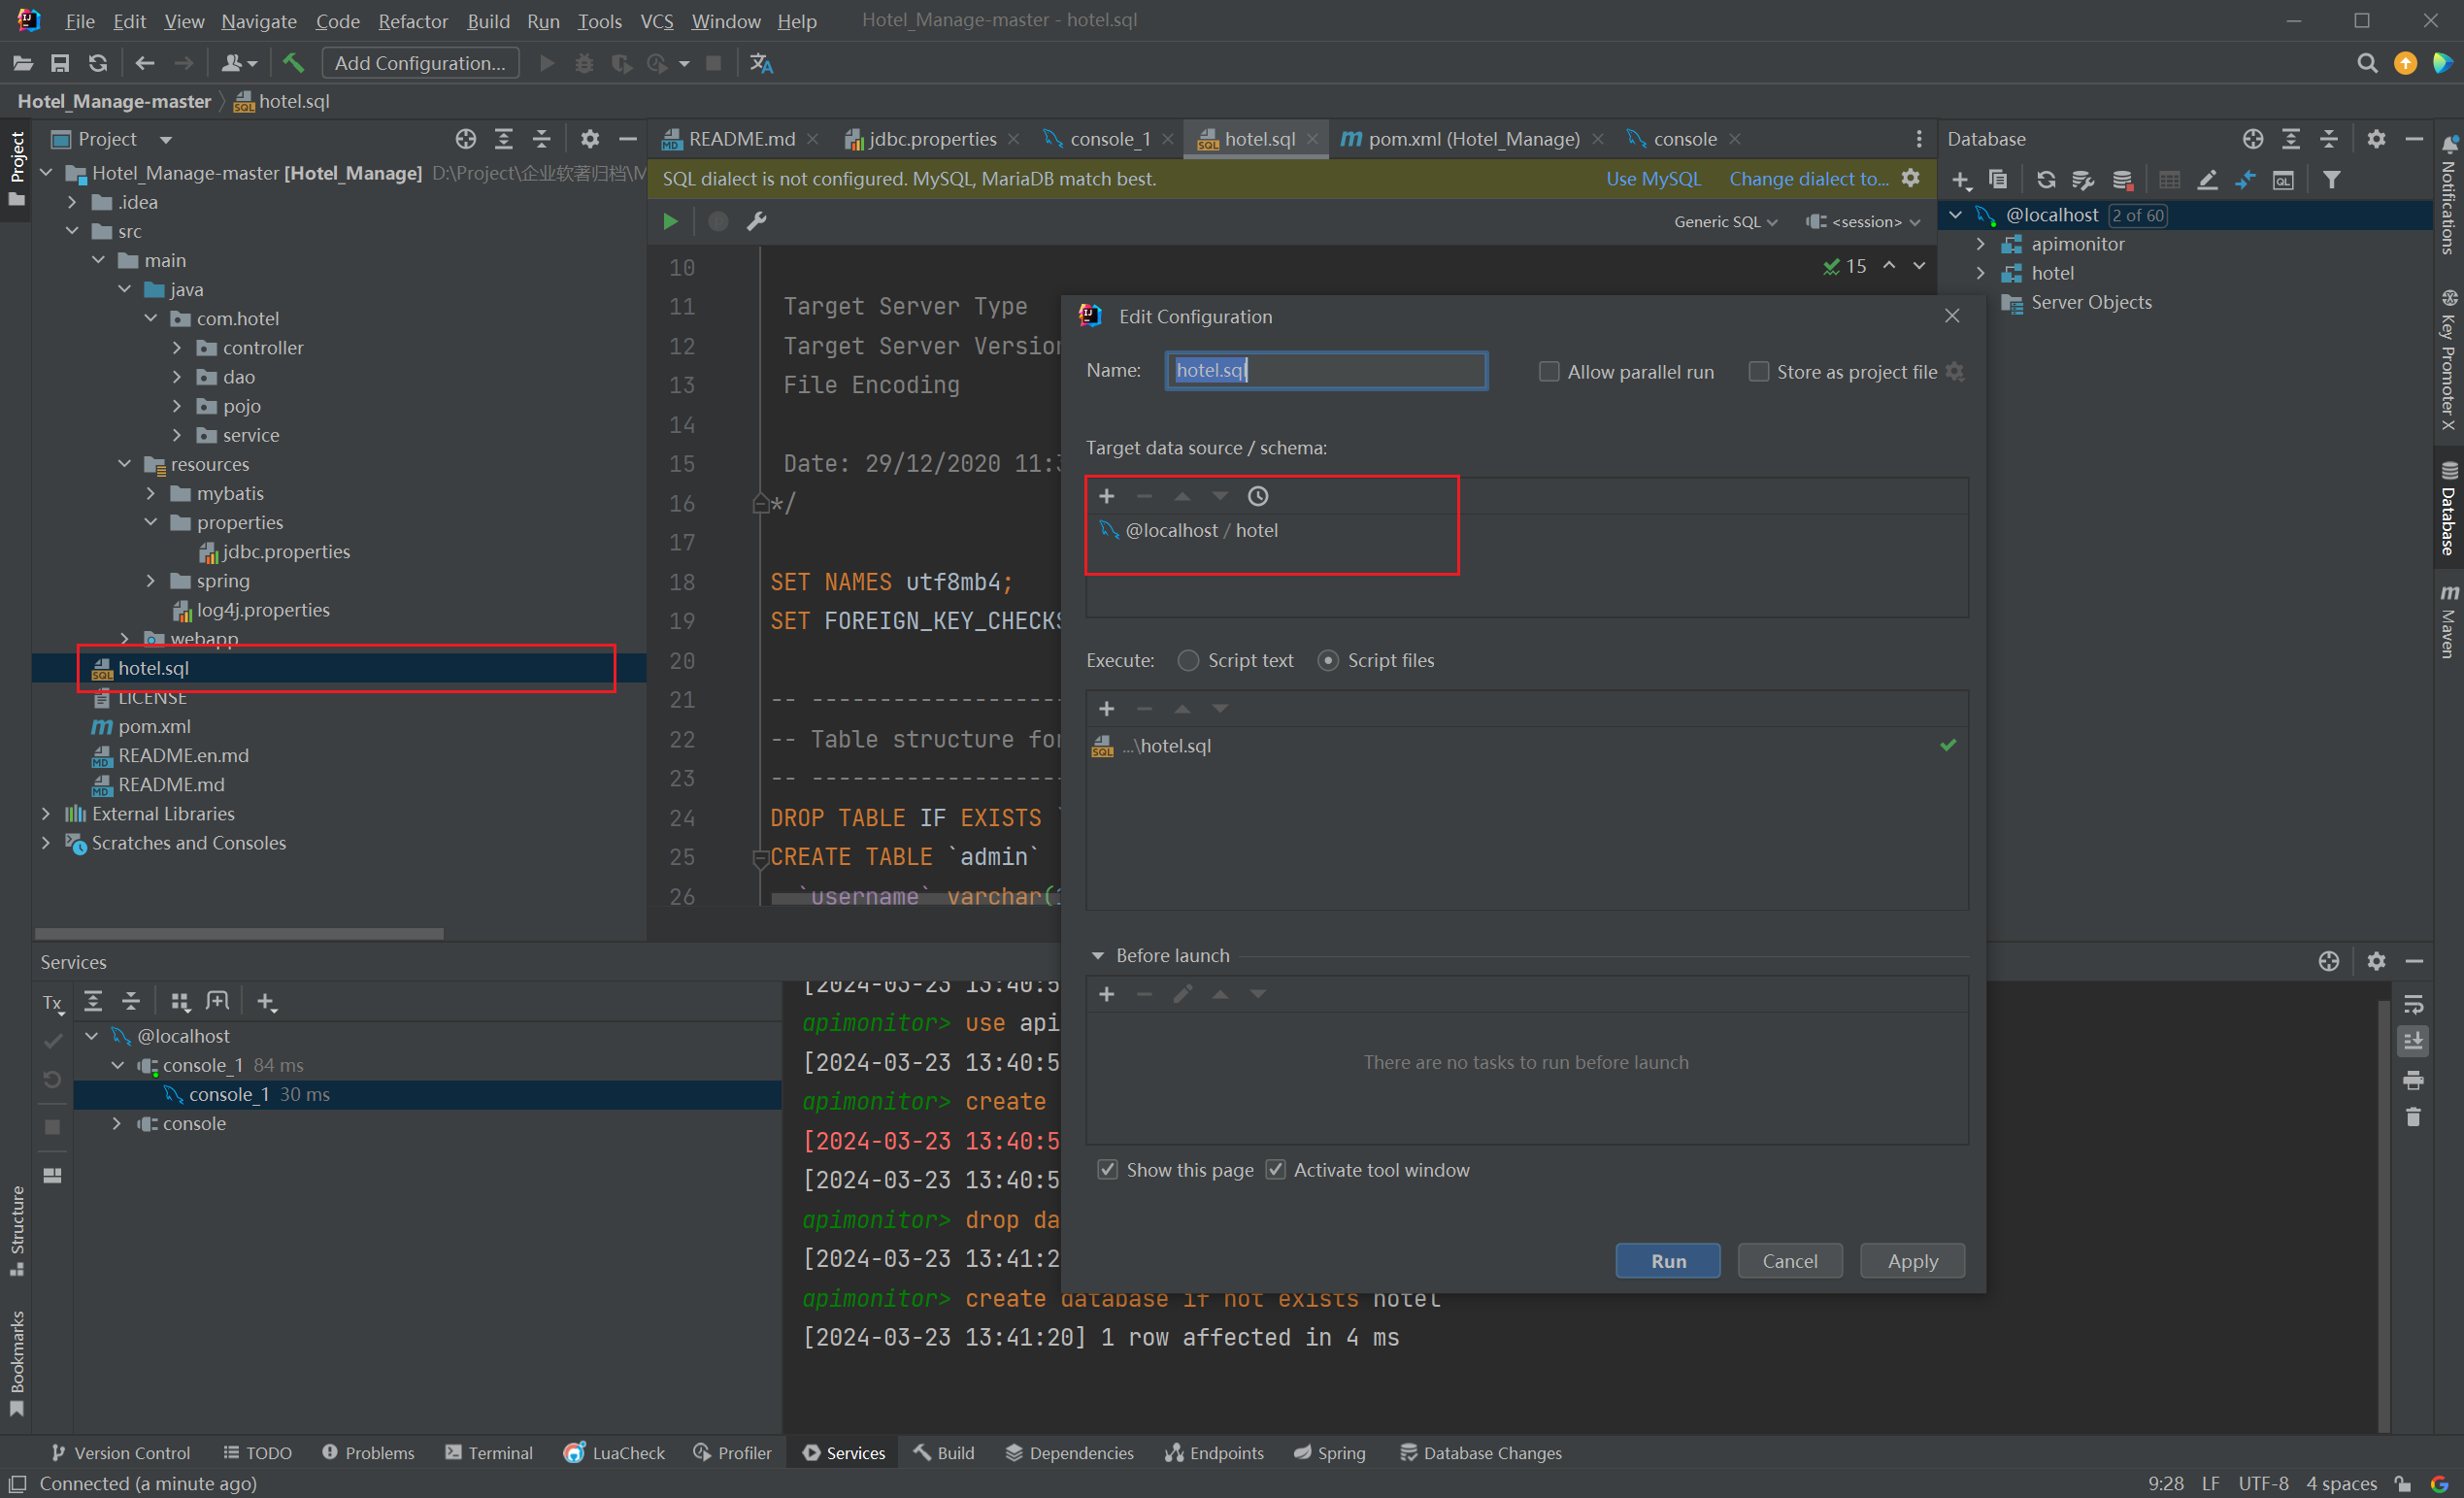The width and height of the screenshot is (2464, 1498).
Task: Add data source in Target data source list
Action: pyautogui.click(x=1106, y=496)
